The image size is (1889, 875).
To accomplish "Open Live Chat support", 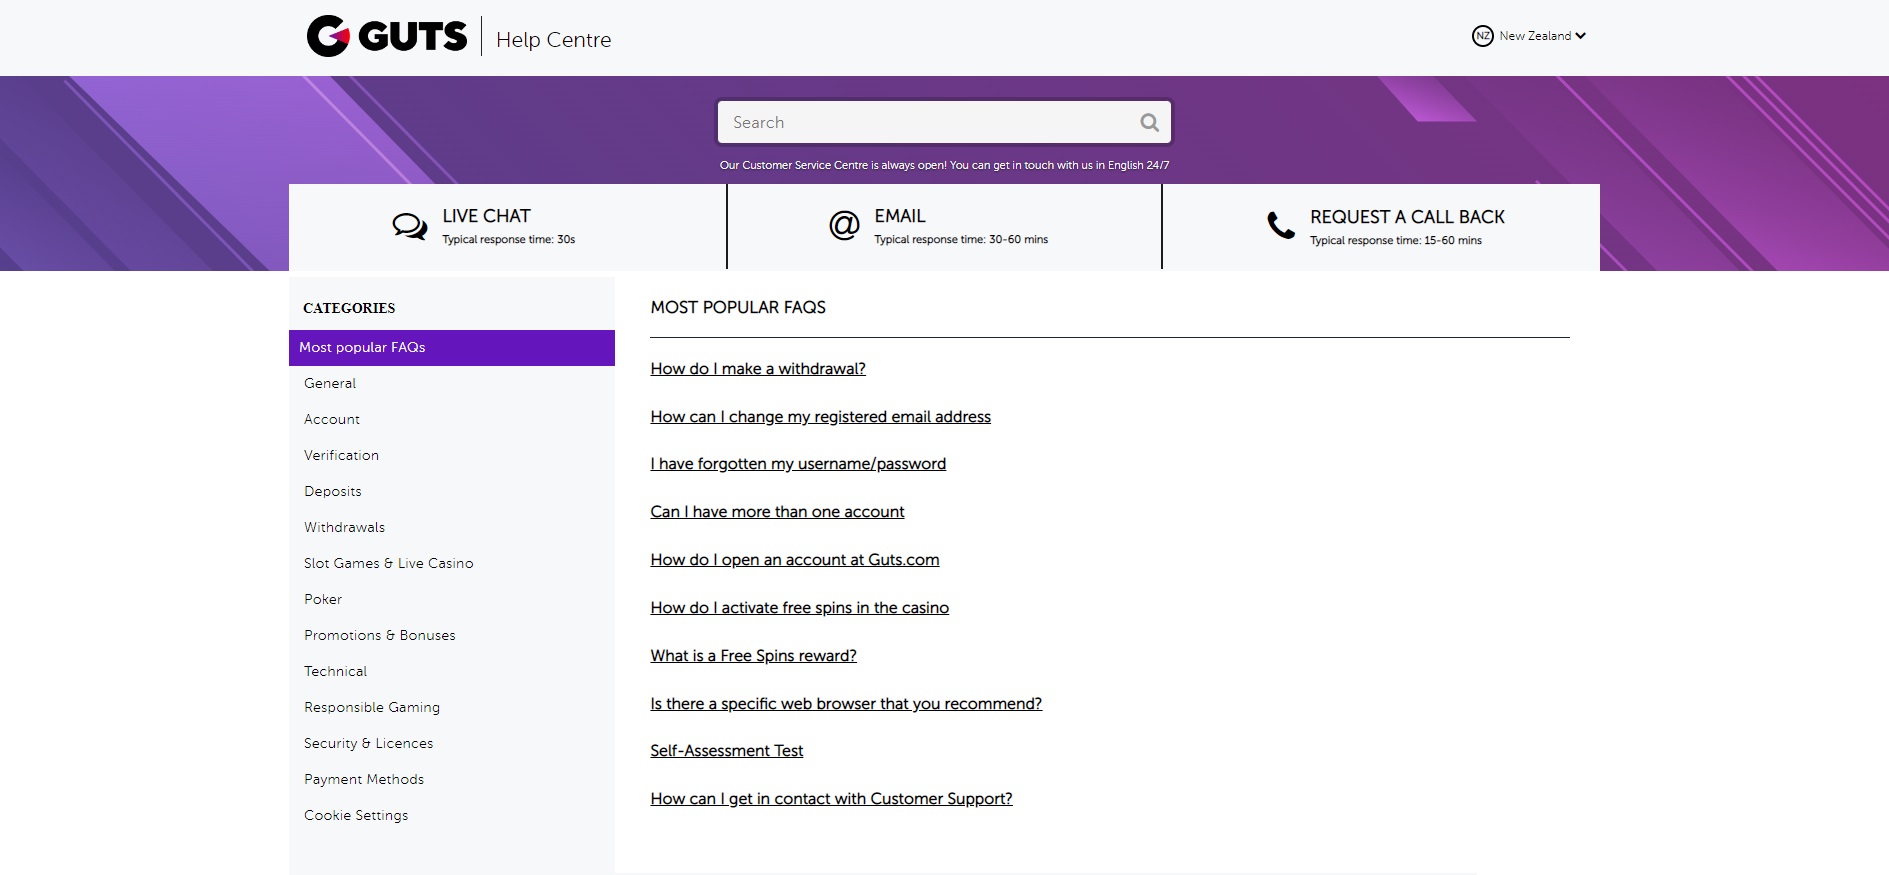I will coord(508,227).
